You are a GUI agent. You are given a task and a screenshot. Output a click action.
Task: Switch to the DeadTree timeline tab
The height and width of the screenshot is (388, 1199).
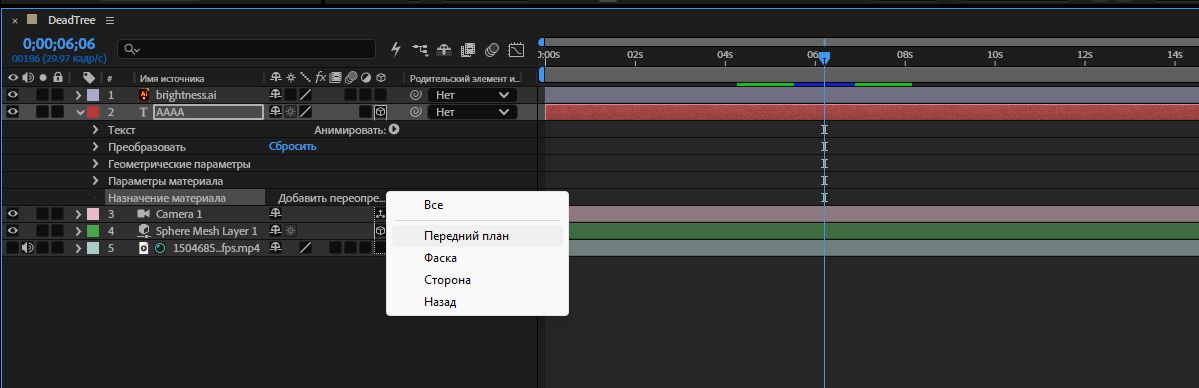coord(71,20)
